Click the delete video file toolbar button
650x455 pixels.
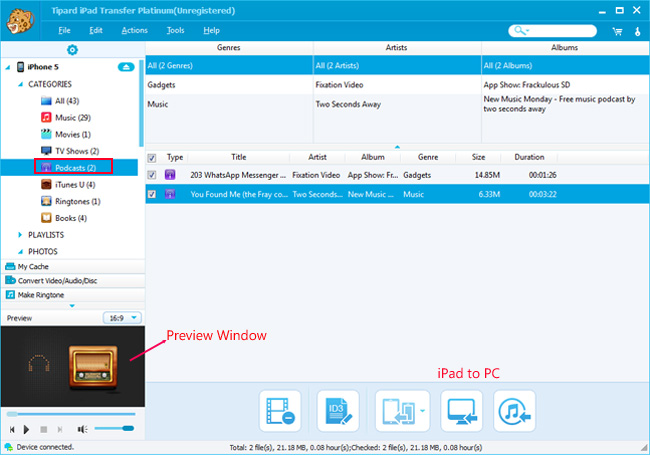(x=280, y=411)
